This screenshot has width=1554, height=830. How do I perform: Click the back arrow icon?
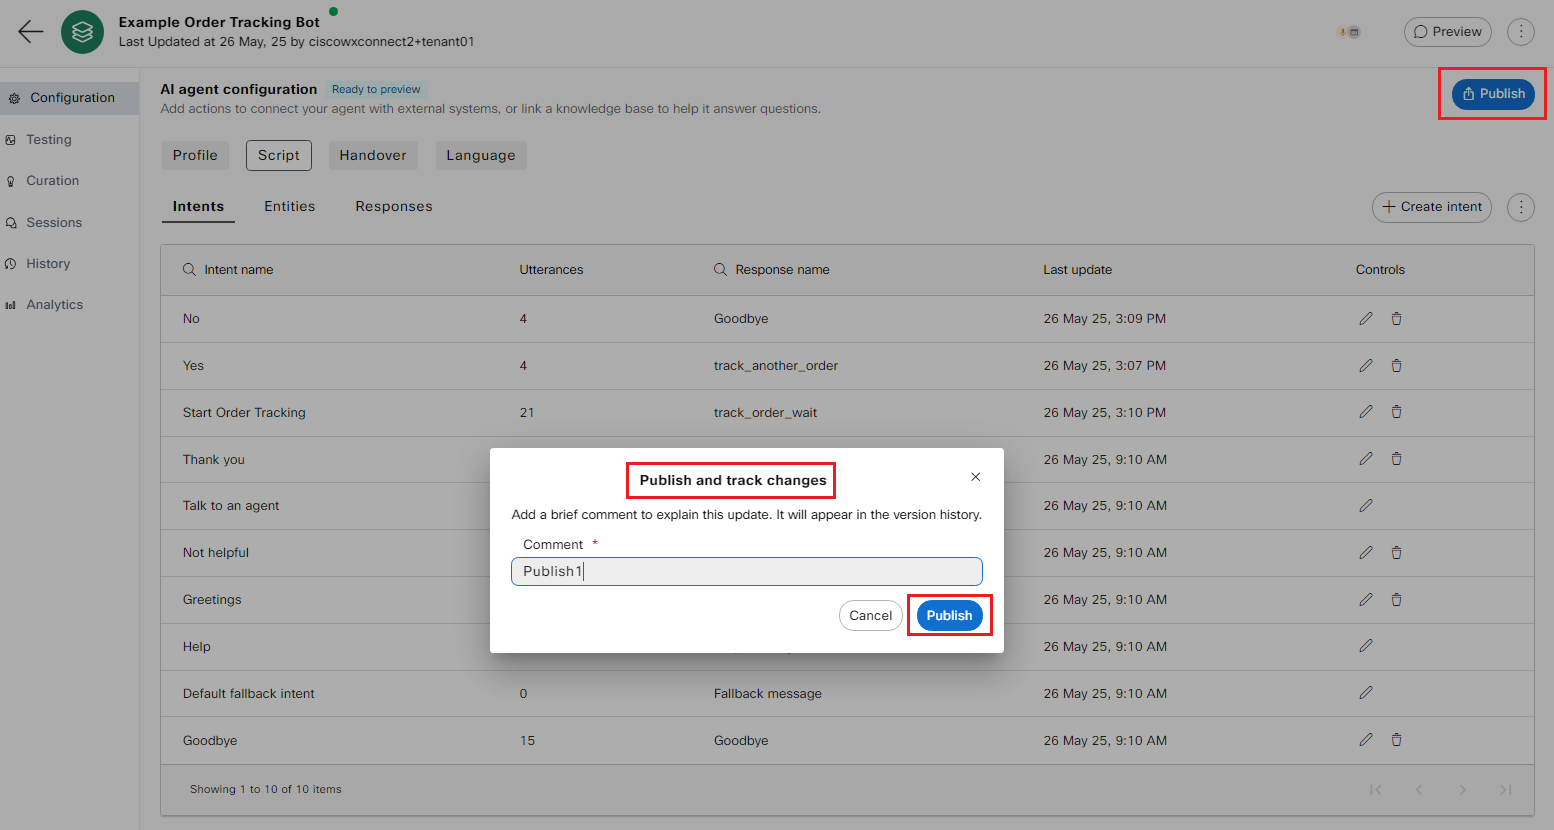(x=31, y=32)
